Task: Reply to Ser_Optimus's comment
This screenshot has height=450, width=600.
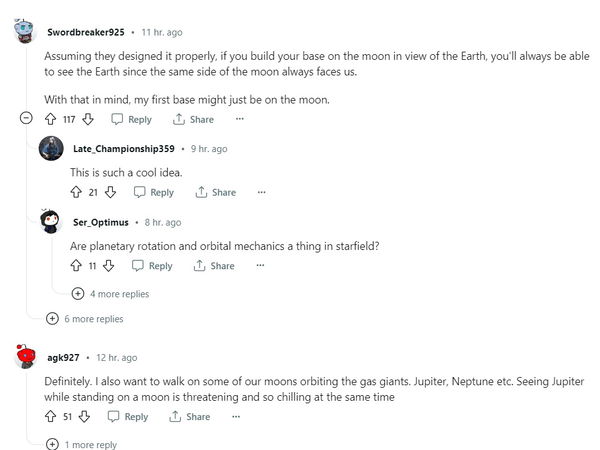Action: [x=151, y=266]
